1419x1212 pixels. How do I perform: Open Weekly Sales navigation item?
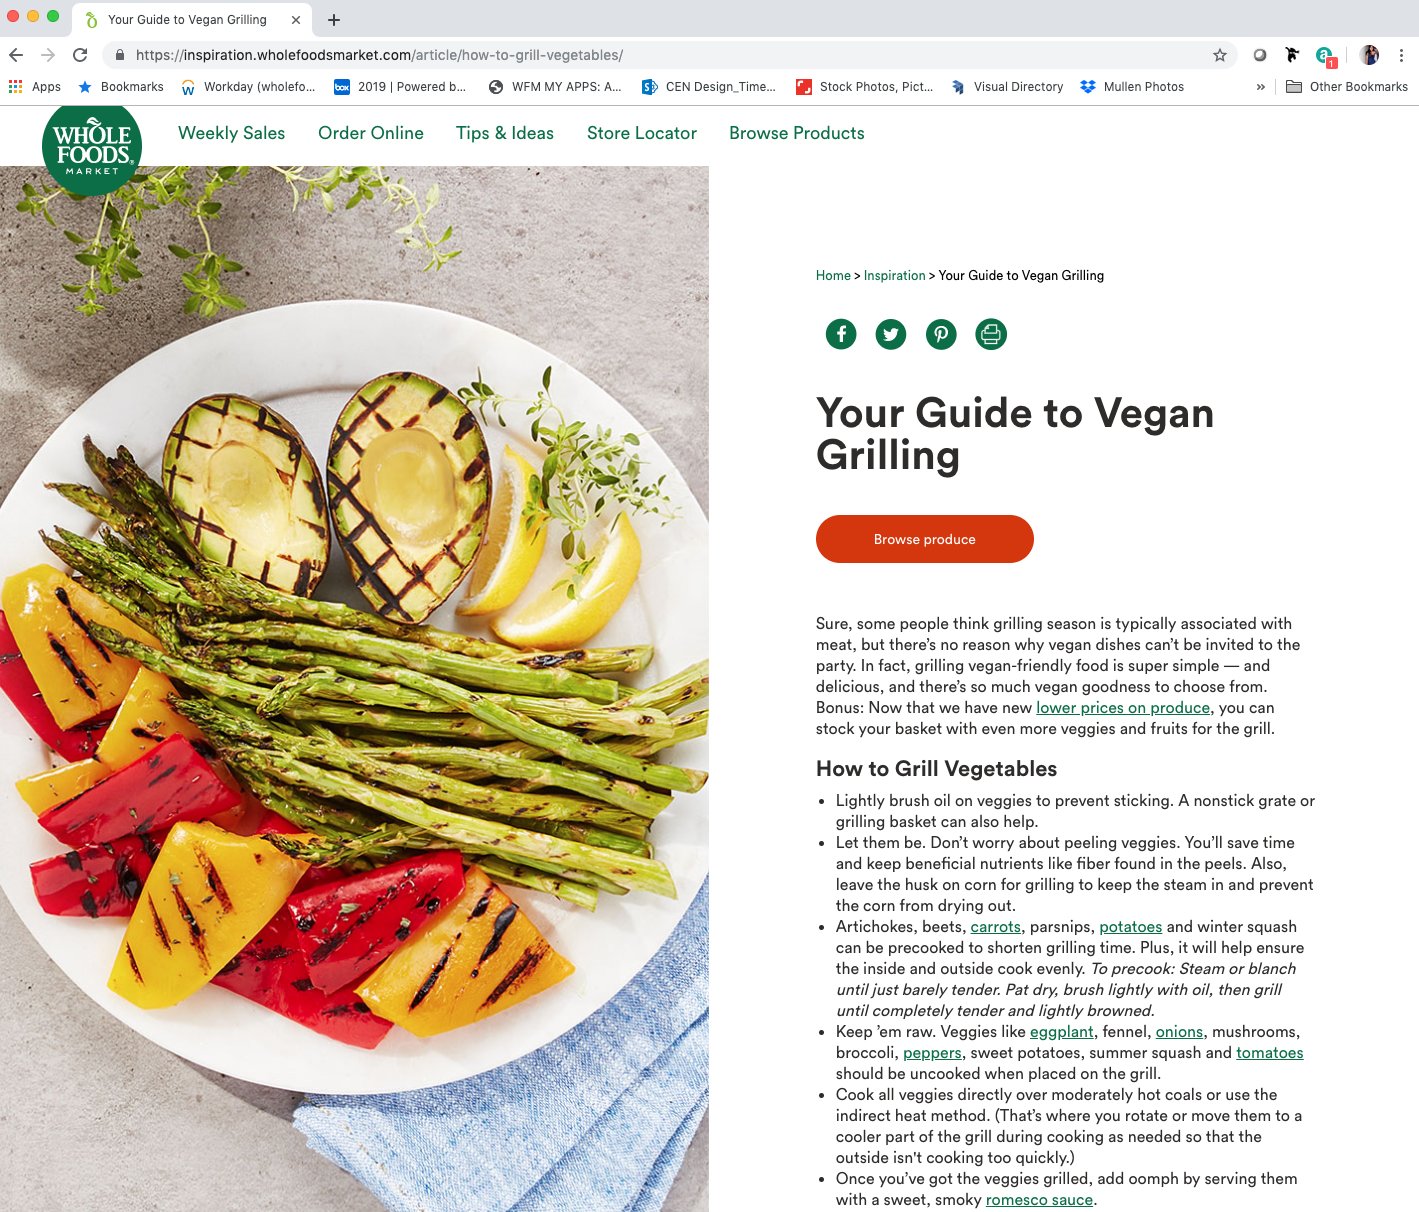point(231,133)
